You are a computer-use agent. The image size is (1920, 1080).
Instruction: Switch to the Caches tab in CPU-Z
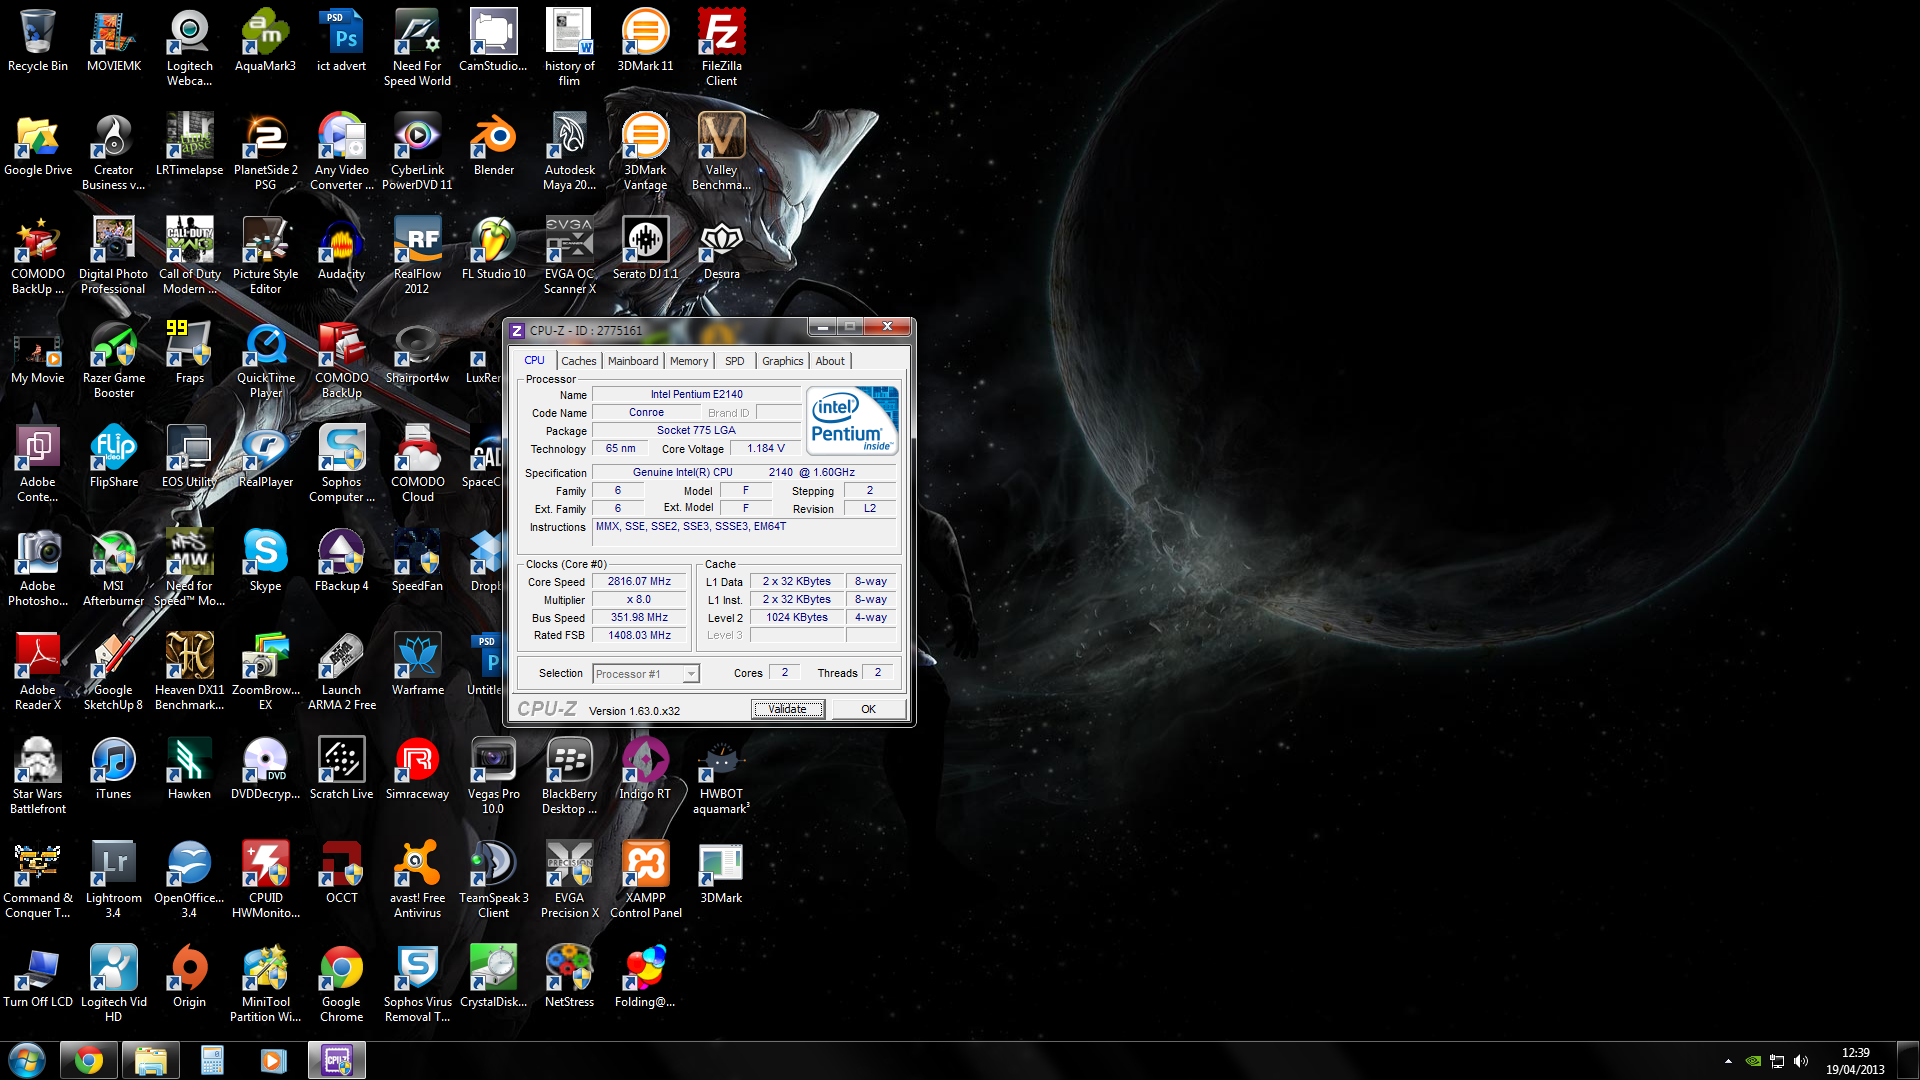[578, 361]
